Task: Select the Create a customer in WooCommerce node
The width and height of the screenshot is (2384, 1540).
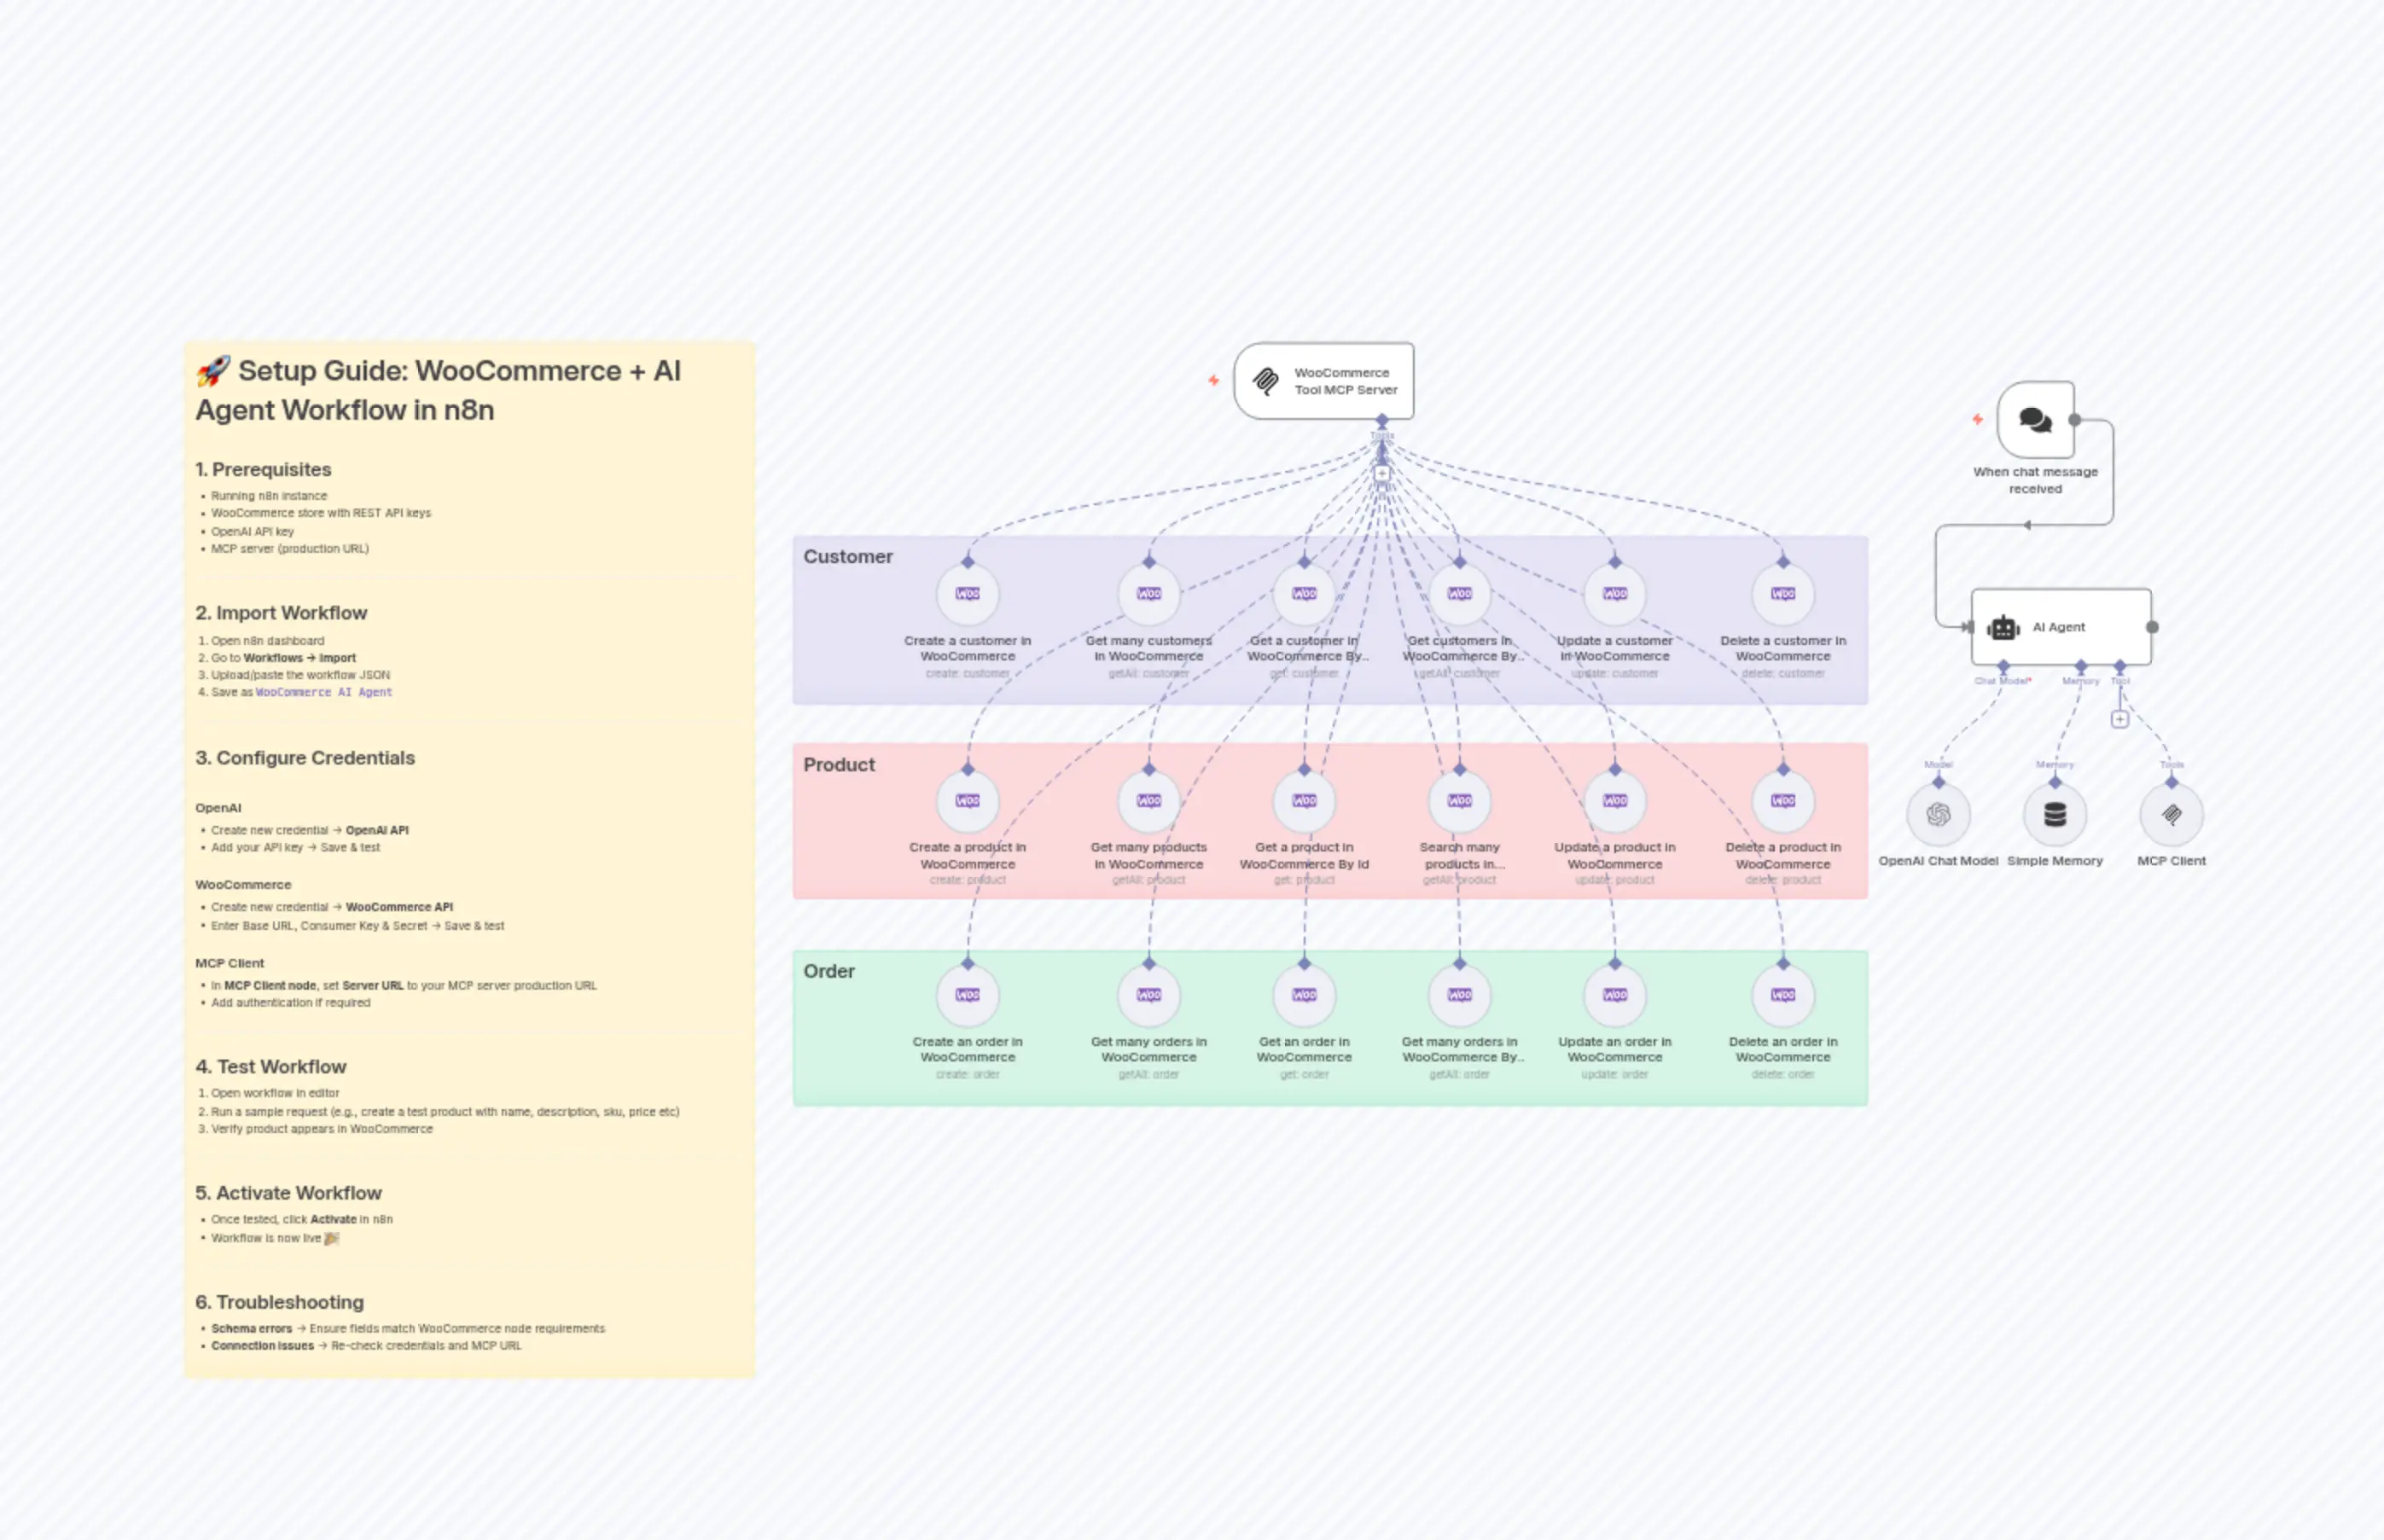Action: click(966, 594)
